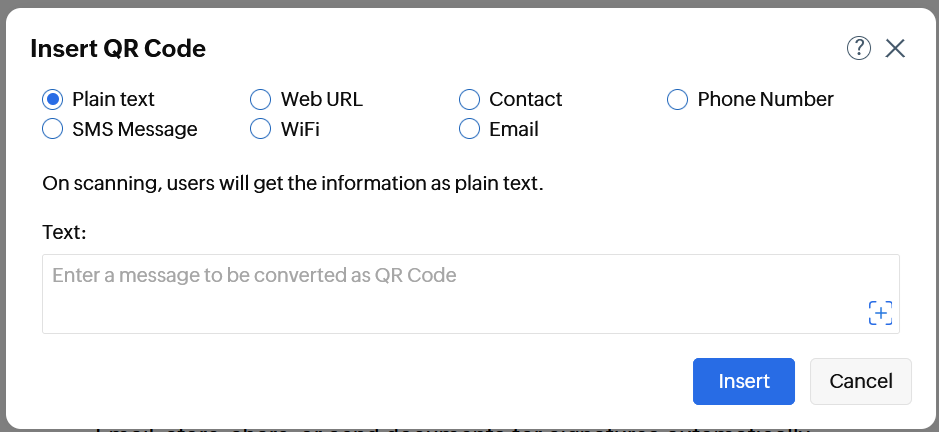Click the "Text:" field label
Screen dimensions: 939x432
point(65,232)
